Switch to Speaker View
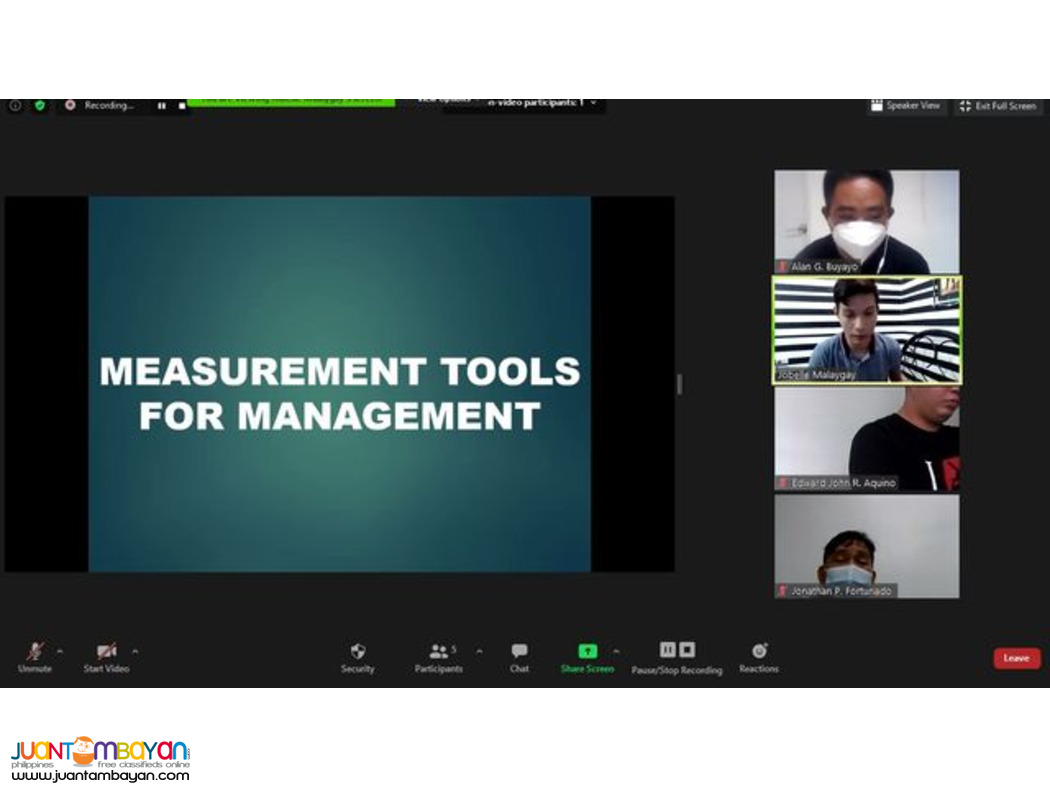 [x=906, y=106]
